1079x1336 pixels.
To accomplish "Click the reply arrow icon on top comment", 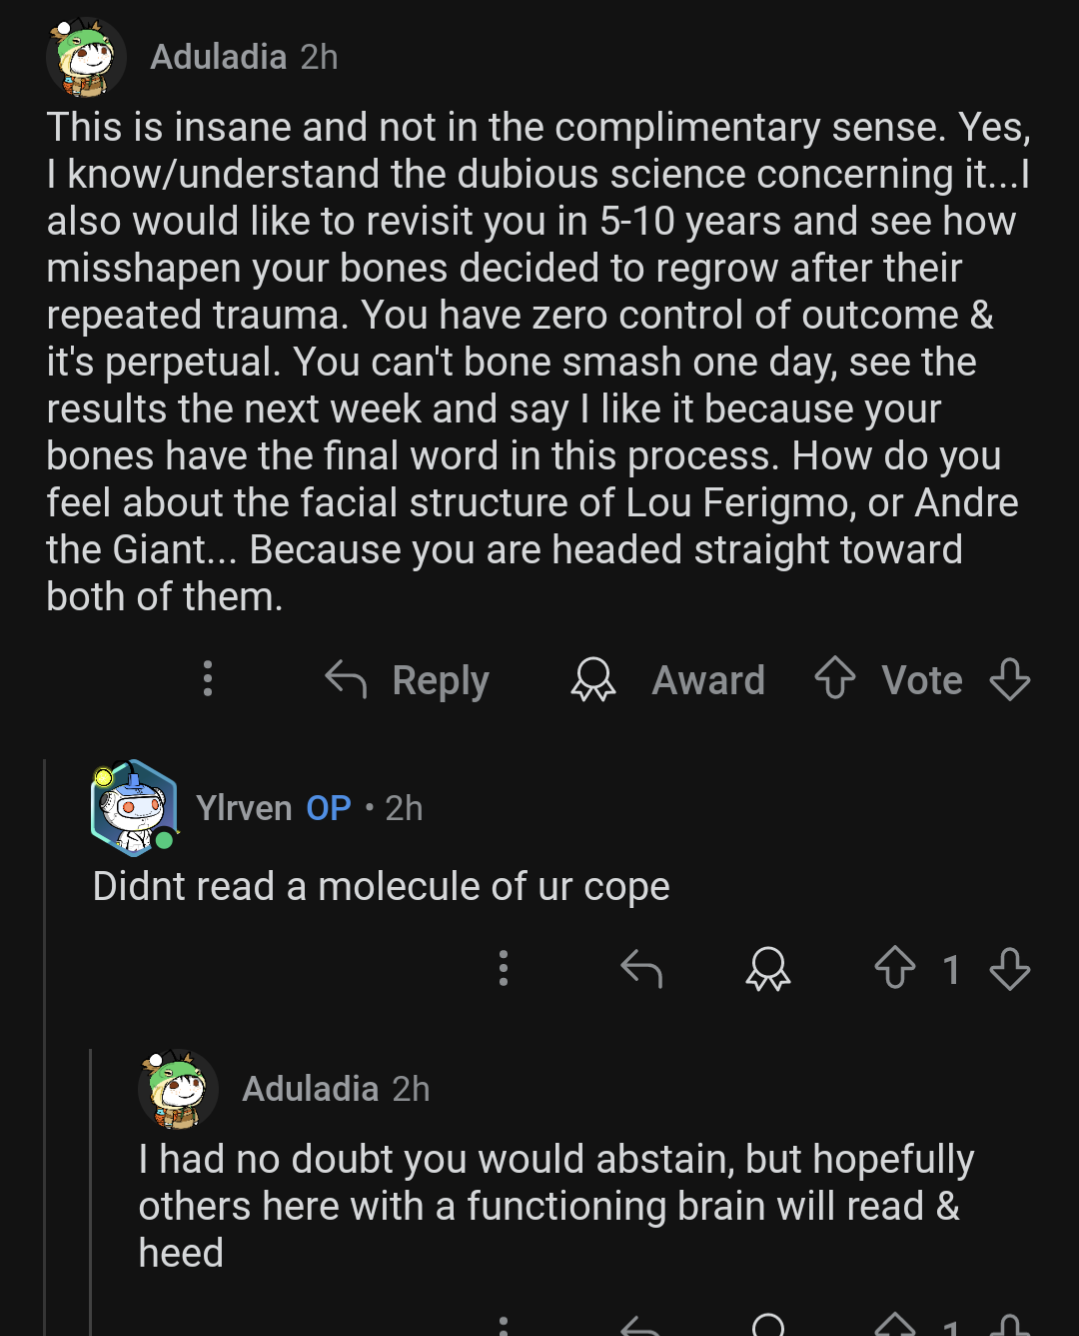I will click(x=346, y=680).
